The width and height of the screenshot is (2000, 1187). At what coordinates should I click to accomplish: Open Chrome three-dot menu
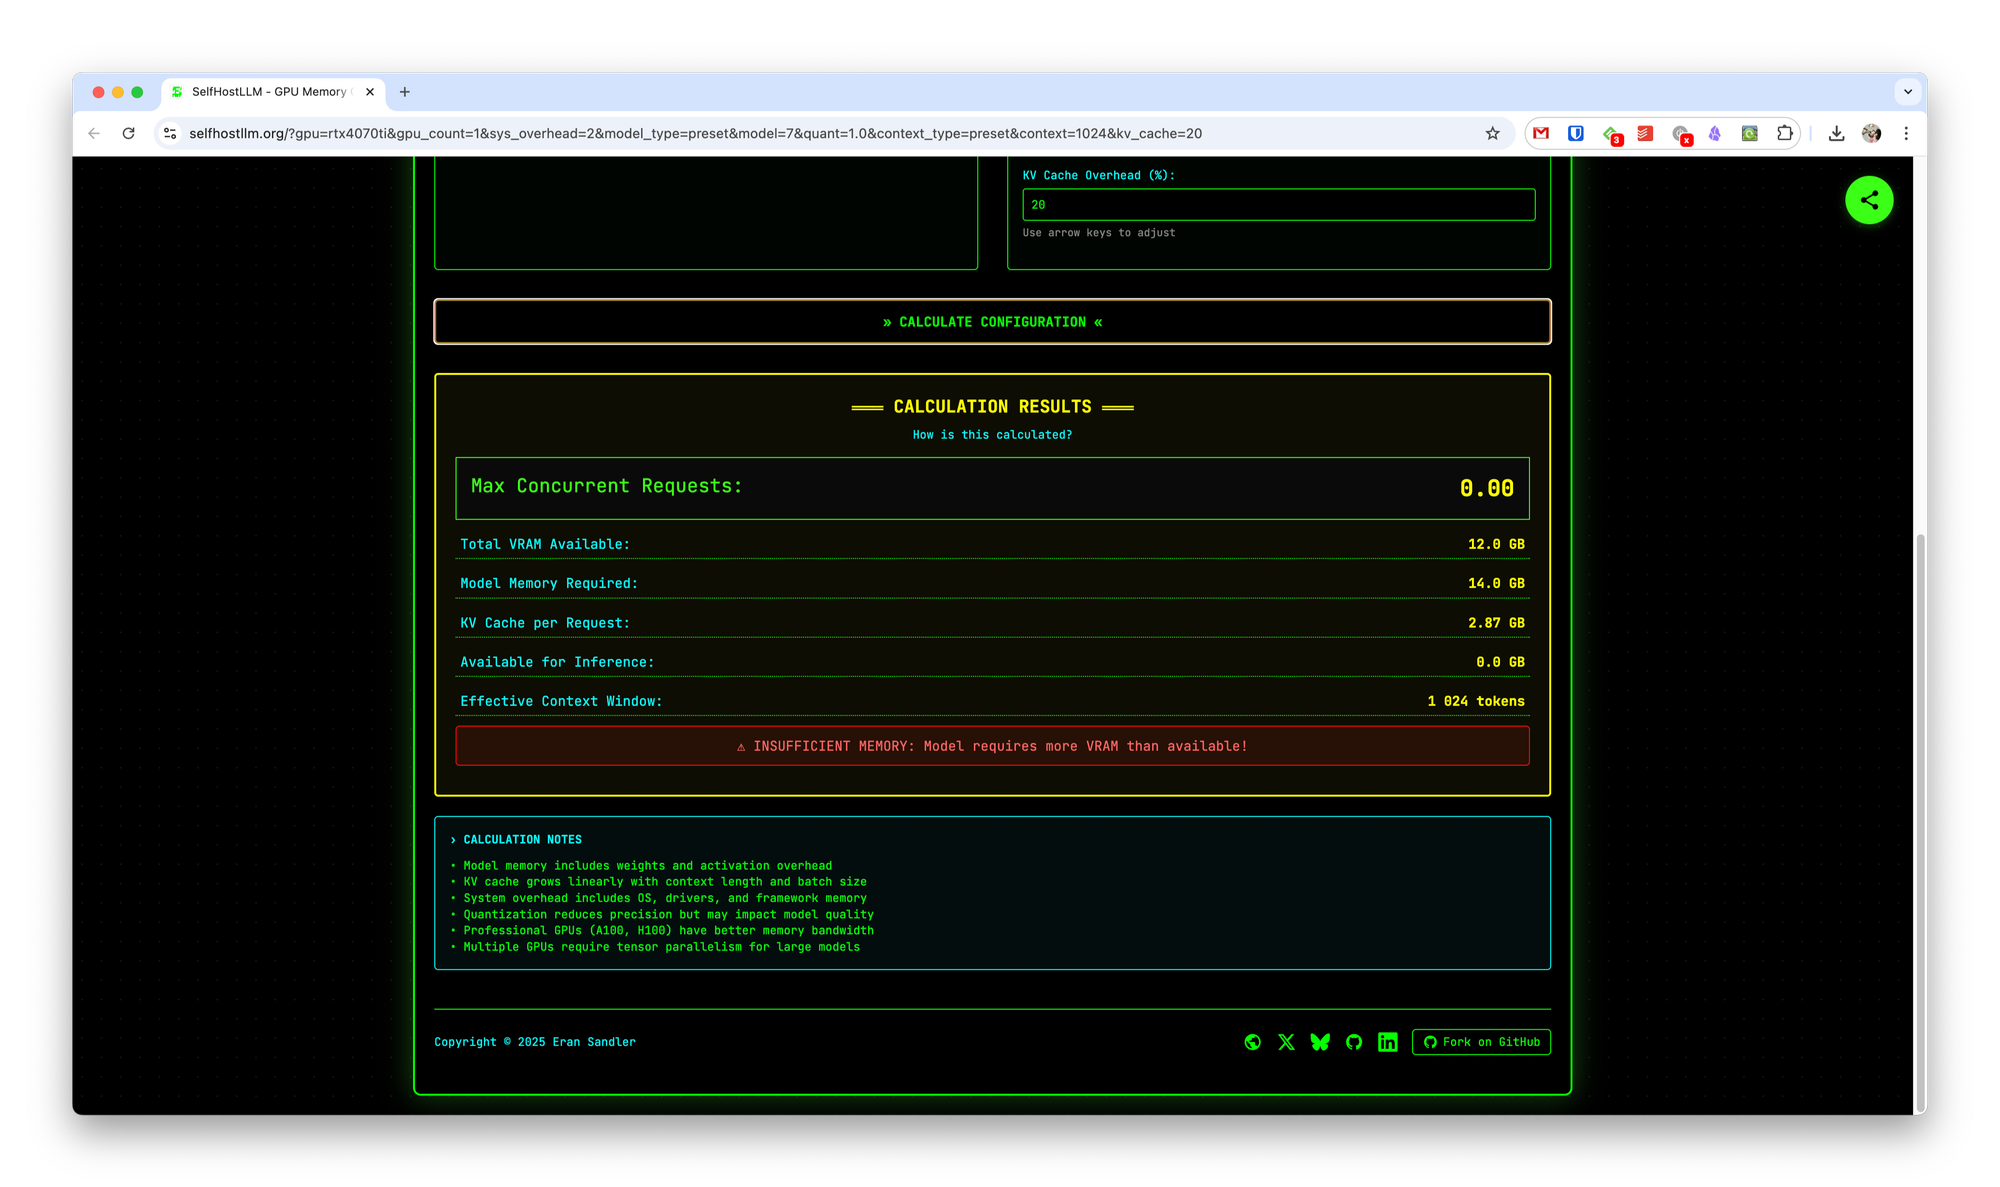(x=1906, y=133)
